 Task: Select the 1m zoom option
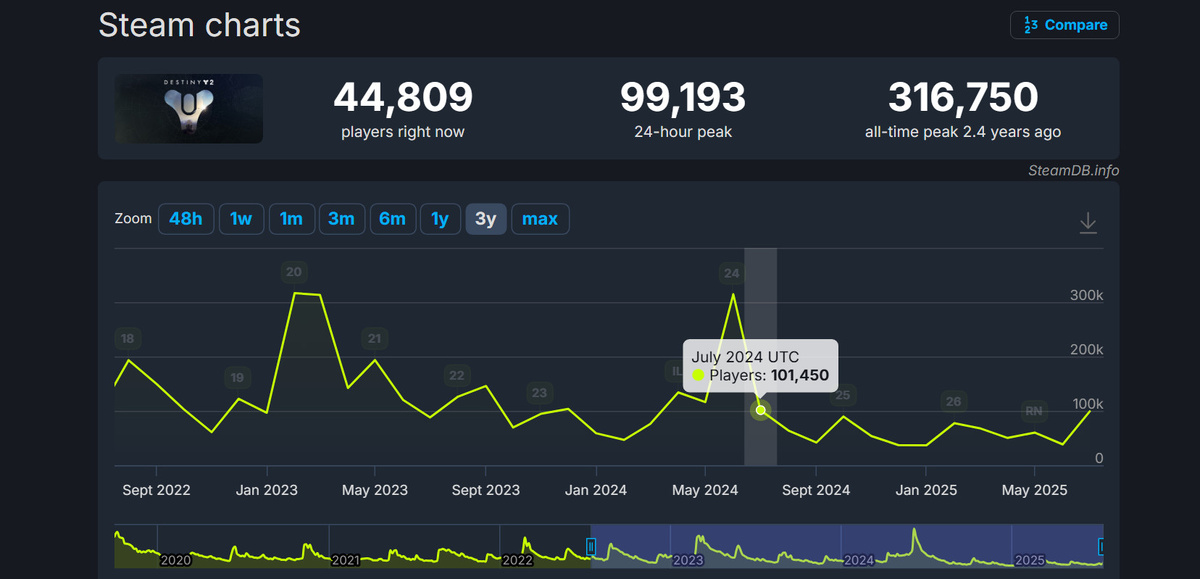[291, 218]
